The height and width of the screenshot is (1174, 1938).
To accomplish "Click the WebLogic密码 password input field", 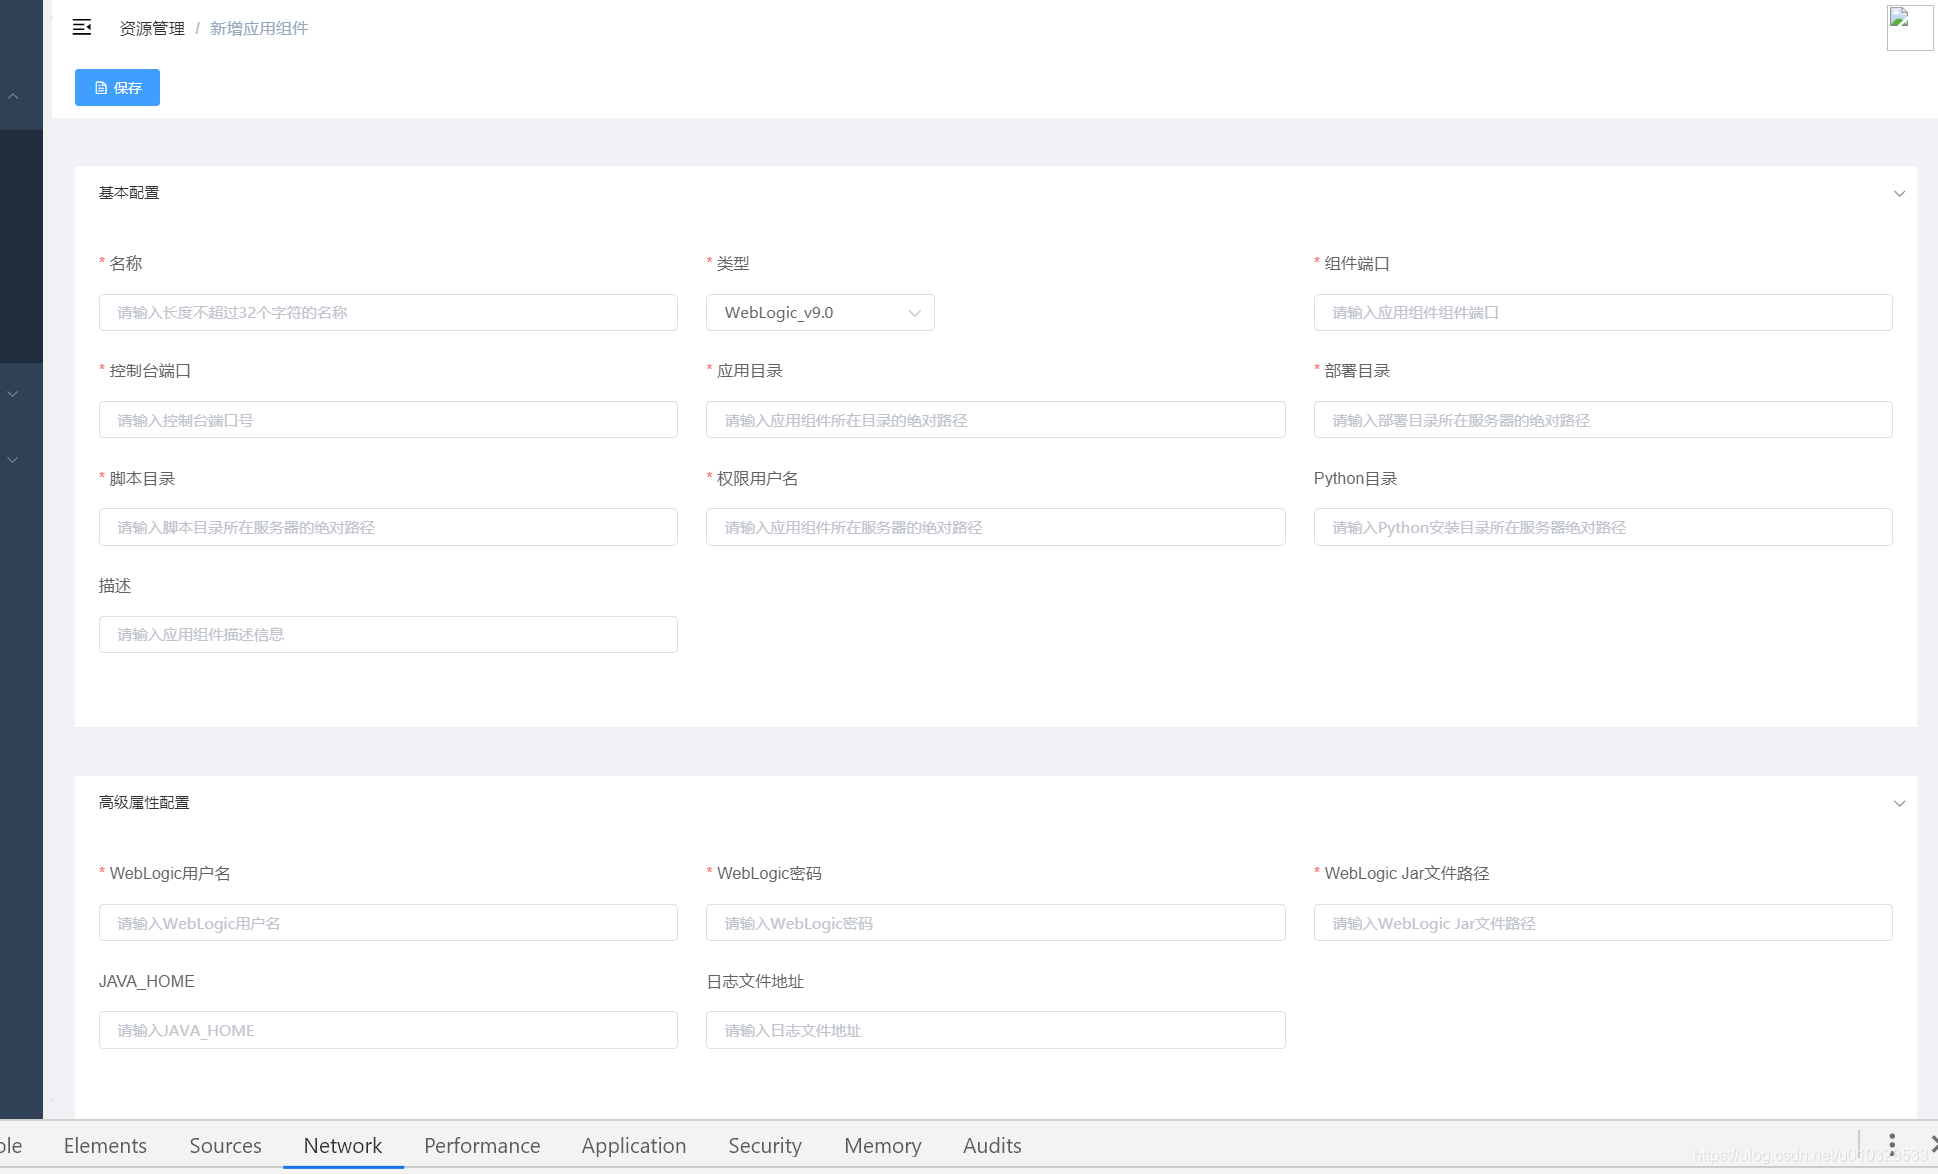I will point(995,922).
